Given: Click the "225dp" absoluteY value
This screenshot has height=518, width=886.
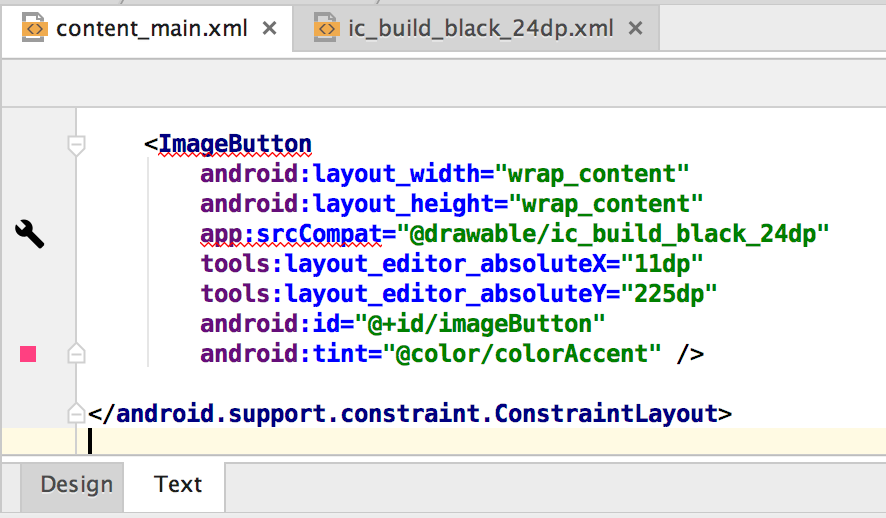Looking at the screenshot, I should pyautogui.click(x=670, y=293).
